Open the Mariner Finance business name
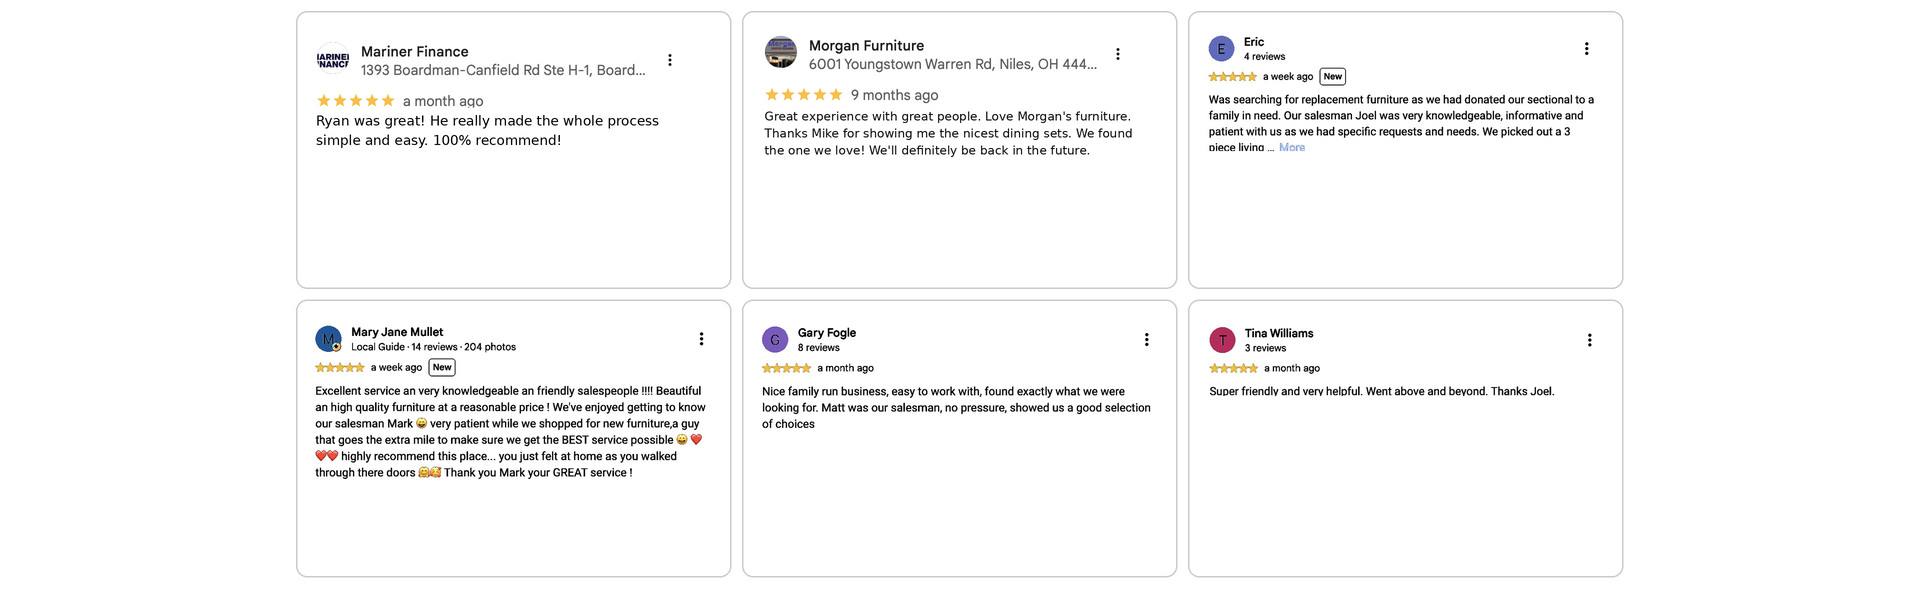This screenshot has width=1920, height=600. click(x=415, y=51)
